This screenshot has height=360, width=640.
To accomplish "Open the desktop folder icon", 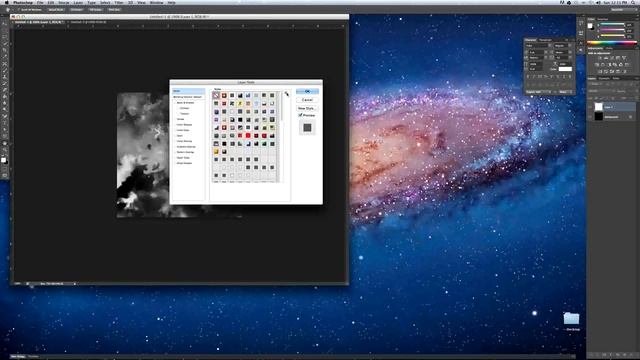I will click(571, 318).
